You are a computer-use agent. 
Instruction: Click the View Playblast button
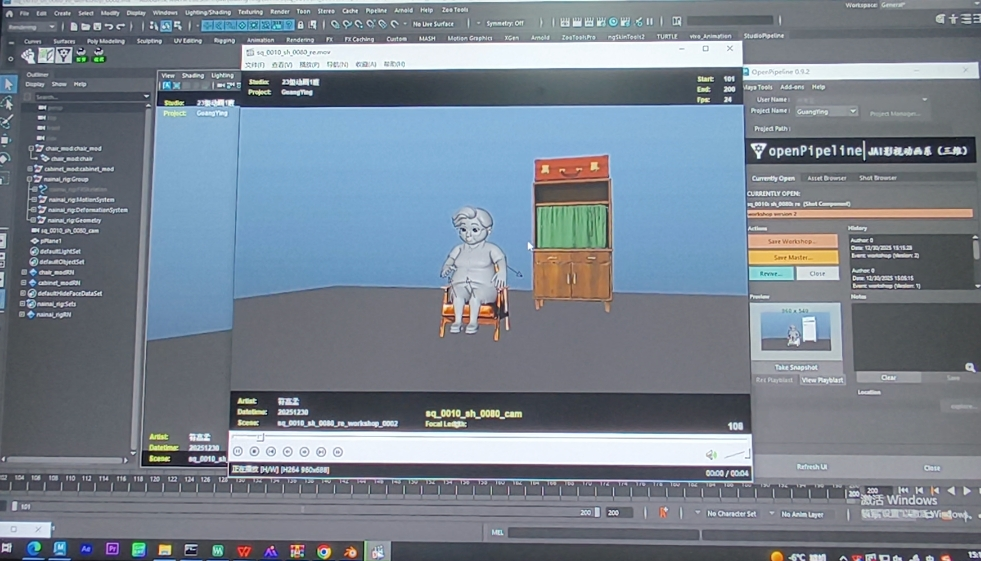(822, 380)
